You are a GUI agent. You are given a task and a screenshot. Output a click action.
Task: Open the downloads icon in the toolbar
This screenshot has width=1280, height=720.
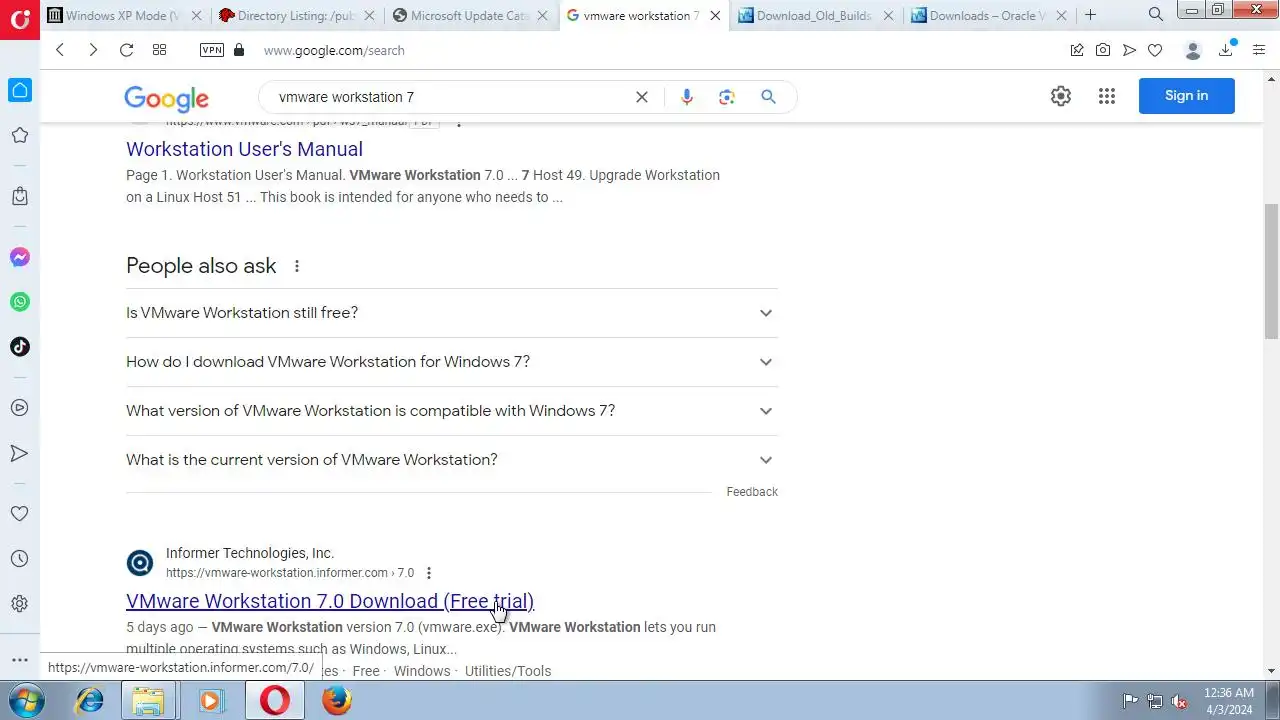coord(1226,50)
